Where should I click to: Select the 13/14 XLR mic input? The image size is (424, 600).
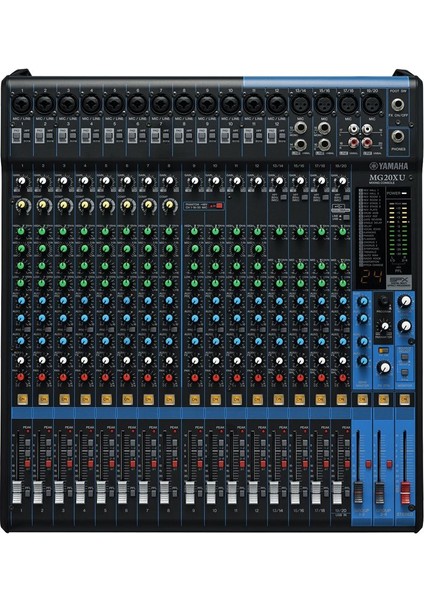[x=300, y=104]
